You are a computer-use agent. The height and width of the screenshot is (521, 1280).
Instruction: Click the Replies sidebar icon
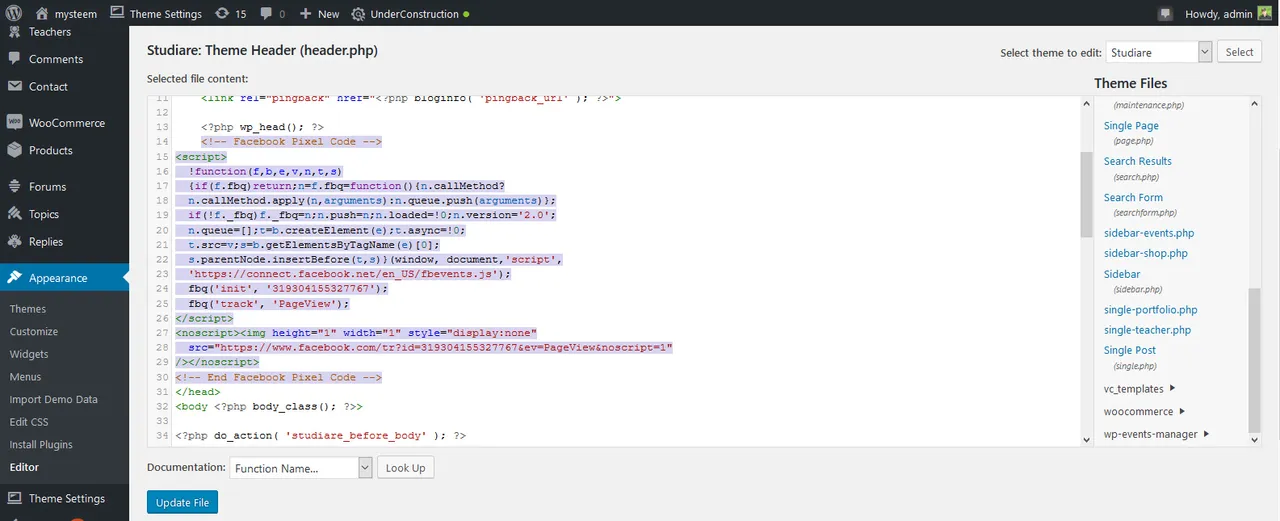coord(15,241)
